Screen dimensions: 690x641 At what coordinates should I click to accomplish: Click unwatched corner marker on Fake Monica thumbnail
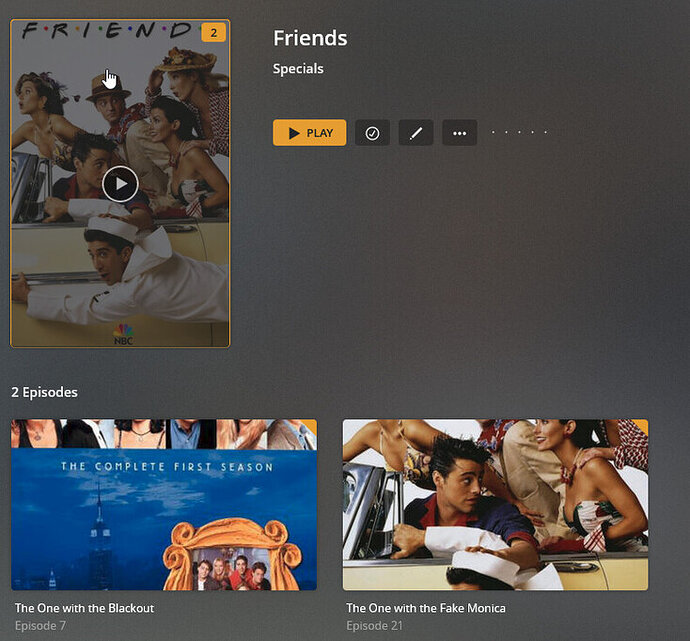pyautogui.click(x=642, y=425)
